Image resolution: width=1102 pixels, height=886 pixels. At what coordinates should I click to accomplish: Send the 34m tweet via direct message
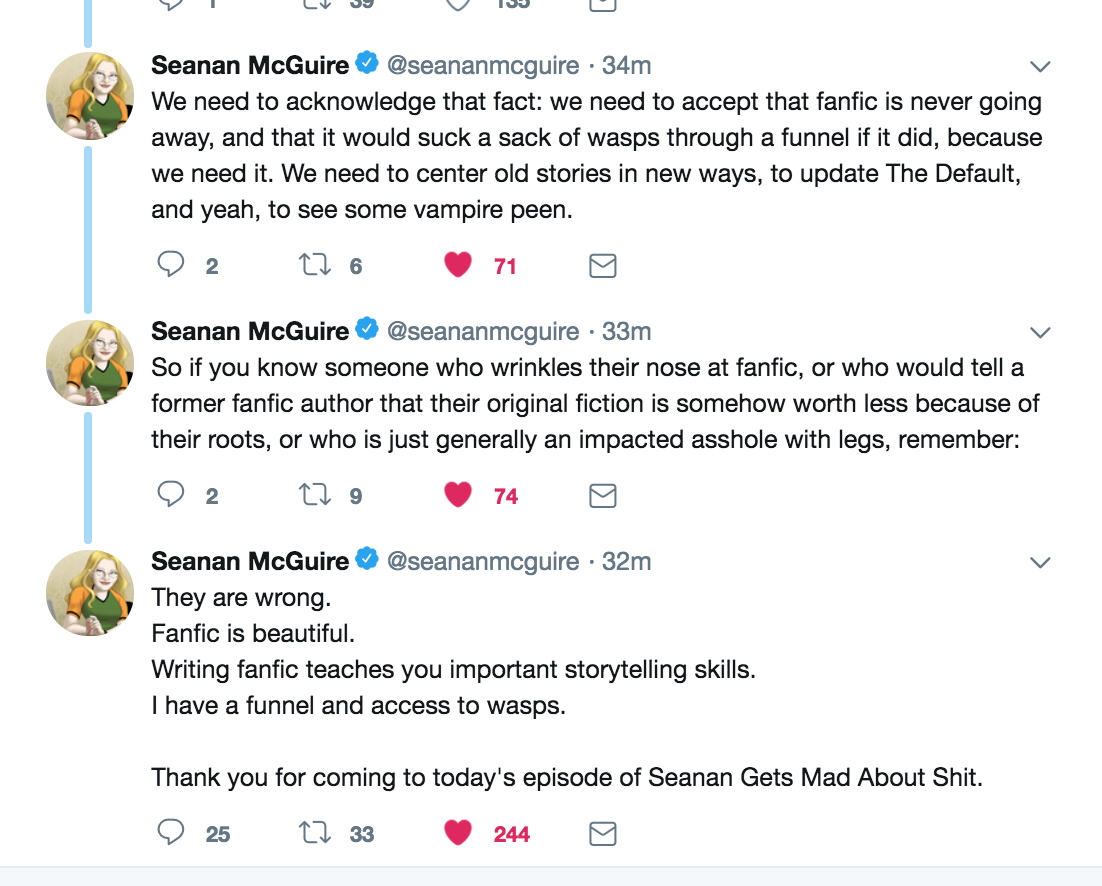coord(602,265)
